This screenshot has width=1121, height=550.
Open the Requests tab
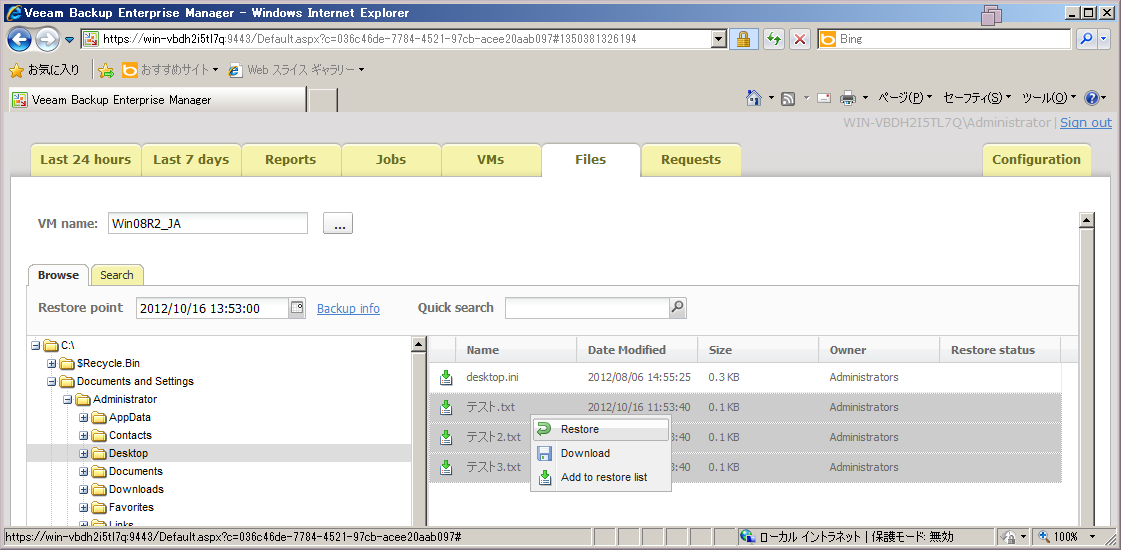691,159
